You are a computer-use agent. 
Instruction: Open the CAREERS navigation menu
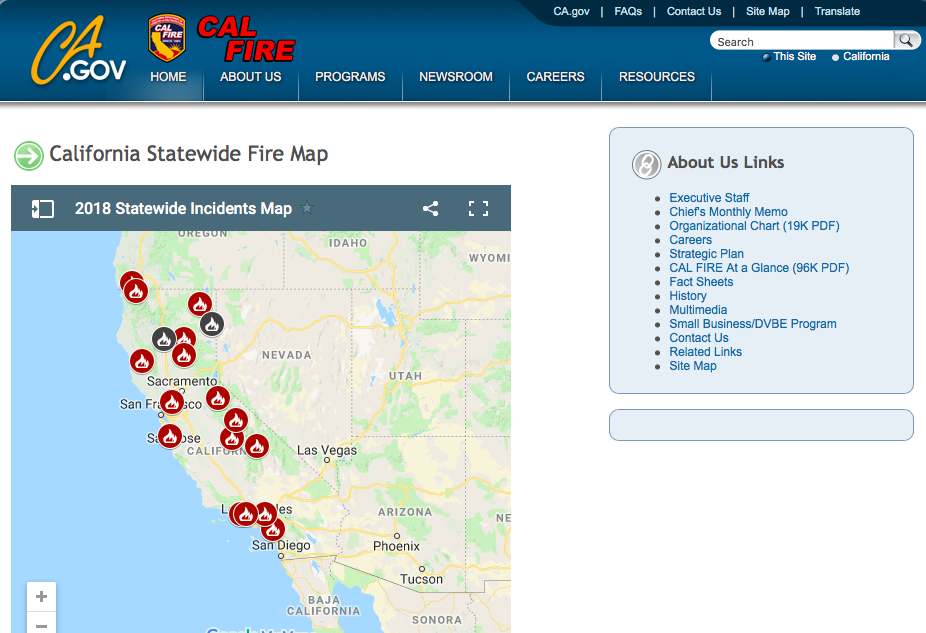556,77
